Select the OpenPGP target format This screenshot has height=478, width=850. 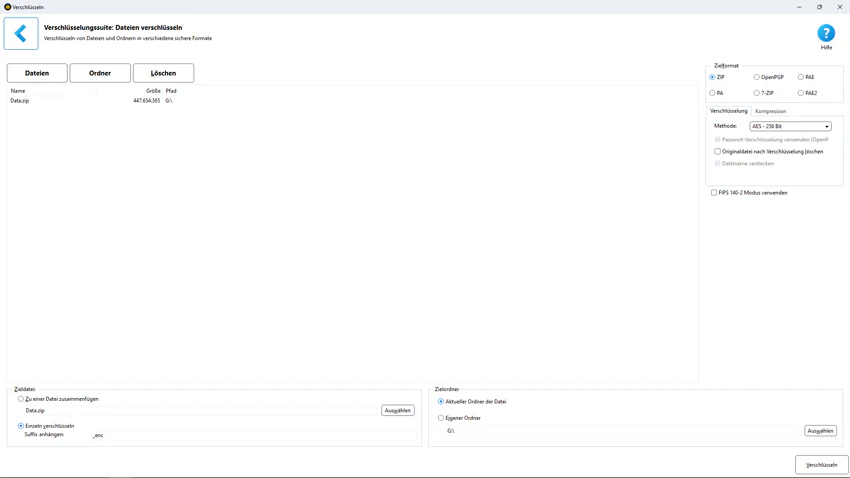[756, 77]
